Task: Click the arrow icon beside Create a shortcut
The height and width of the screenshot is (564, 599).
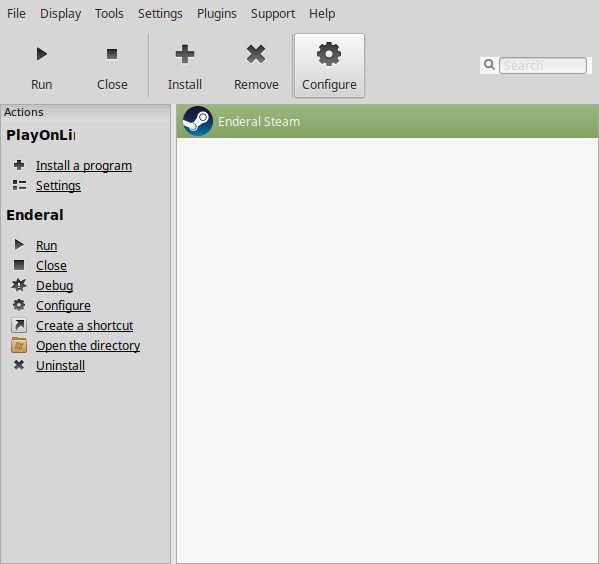Action: tap(19, 325)
